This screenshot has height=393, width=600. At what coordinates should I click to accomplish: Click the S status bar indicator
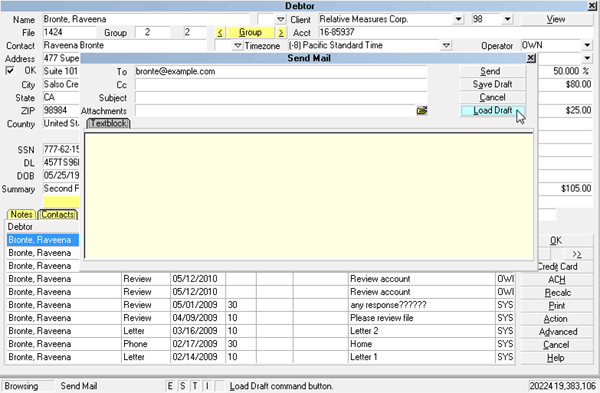pyautogui.click(x=183, y=386)
